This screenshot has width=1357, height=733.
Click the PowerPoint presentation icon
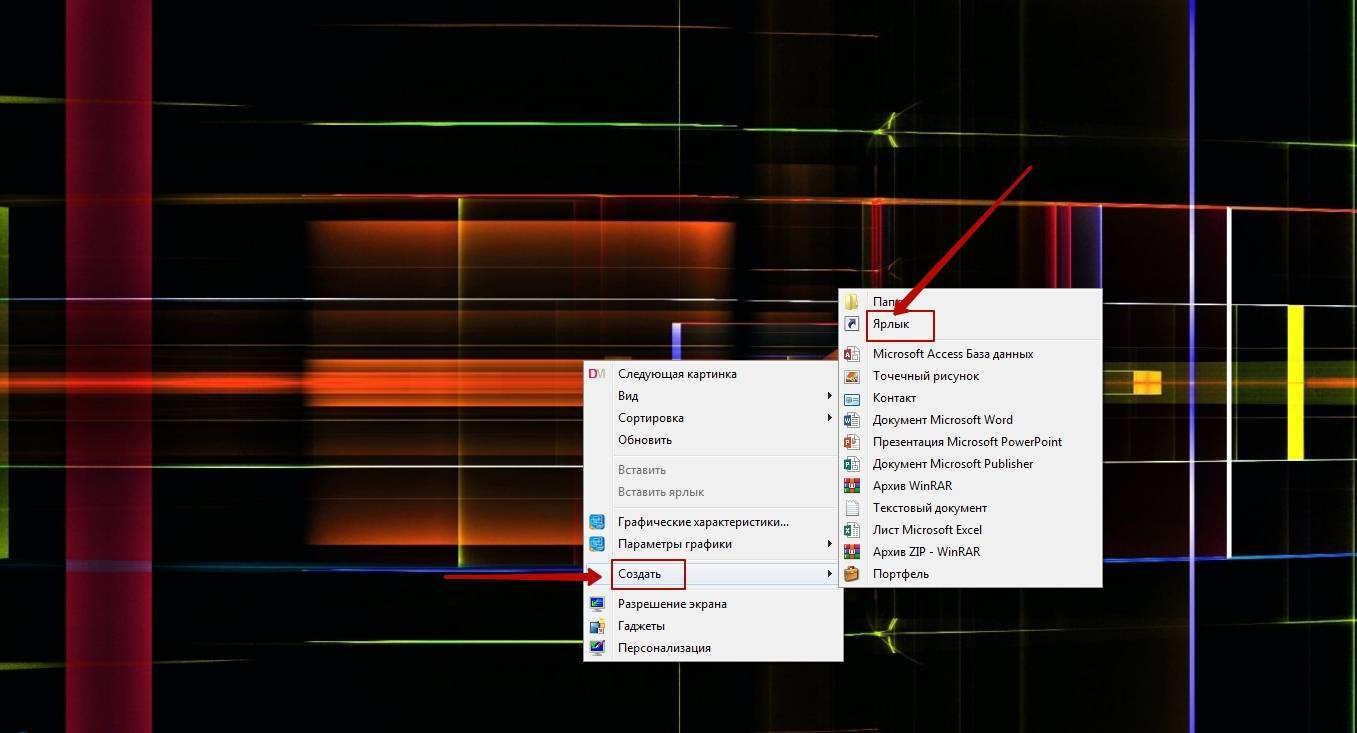pyautogui.click(x=852, y=442)
